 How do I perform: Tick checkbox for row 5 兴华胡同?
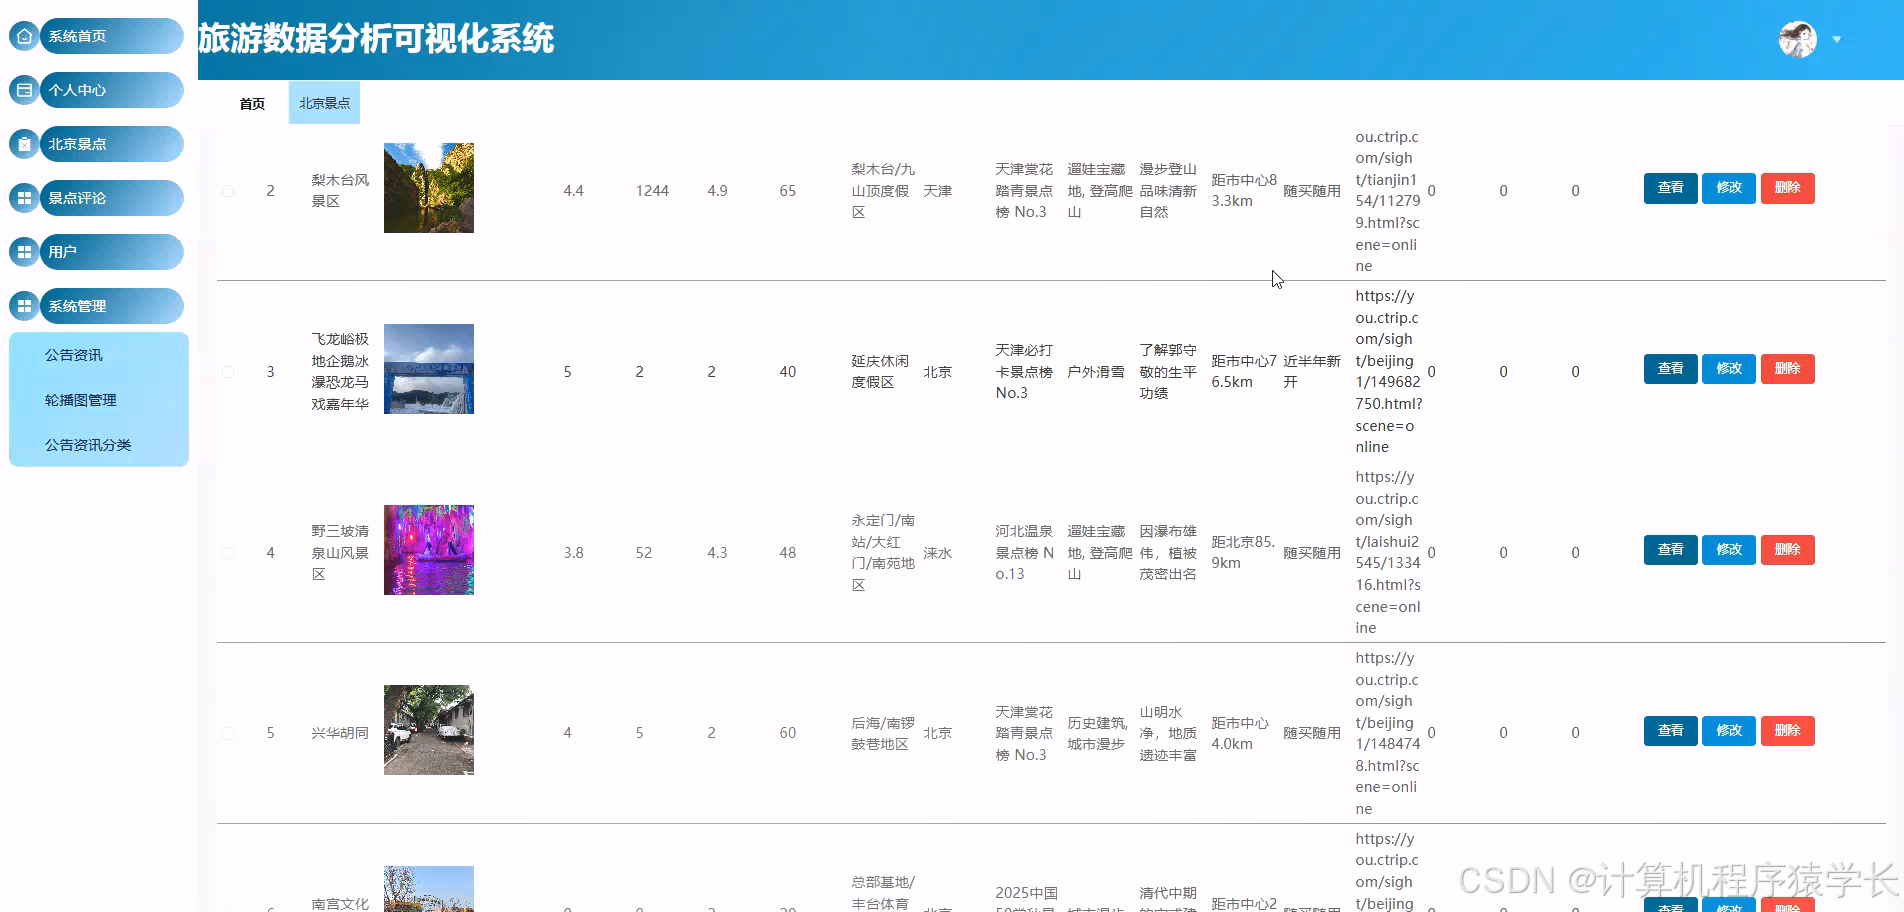point(228,733)
